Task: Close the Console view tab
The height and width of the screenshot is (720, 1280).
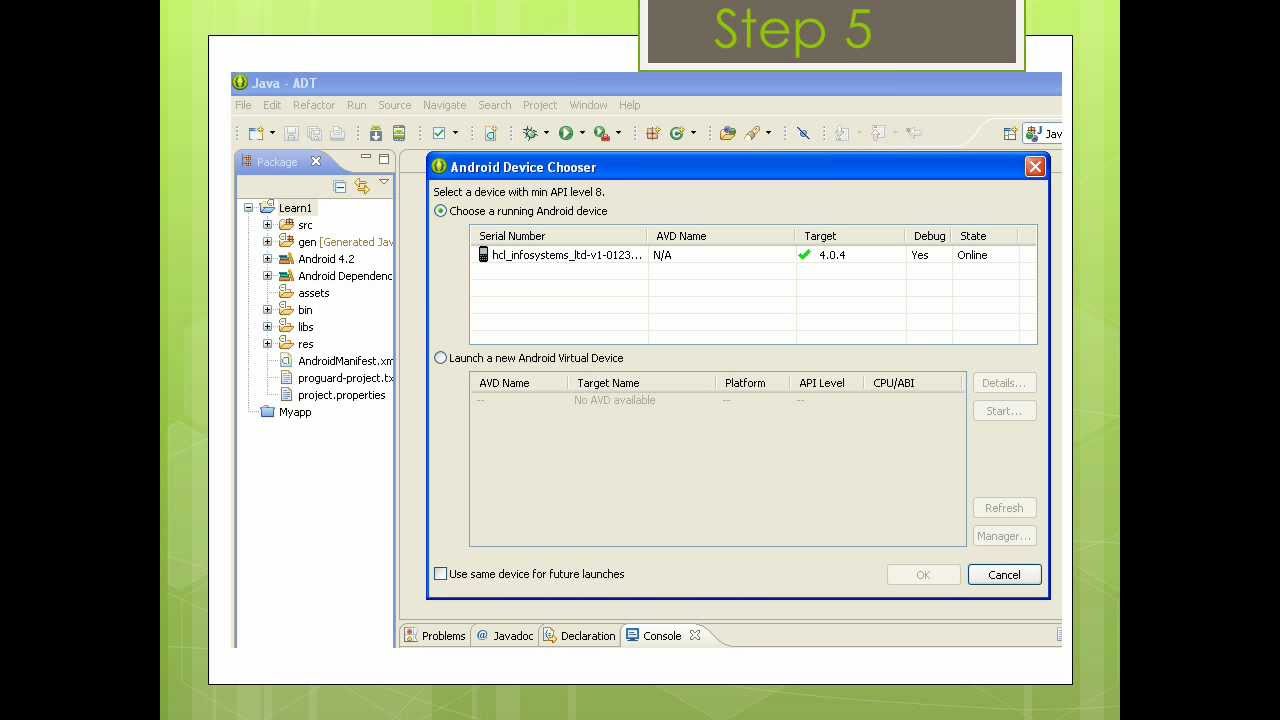Action: 695,635
